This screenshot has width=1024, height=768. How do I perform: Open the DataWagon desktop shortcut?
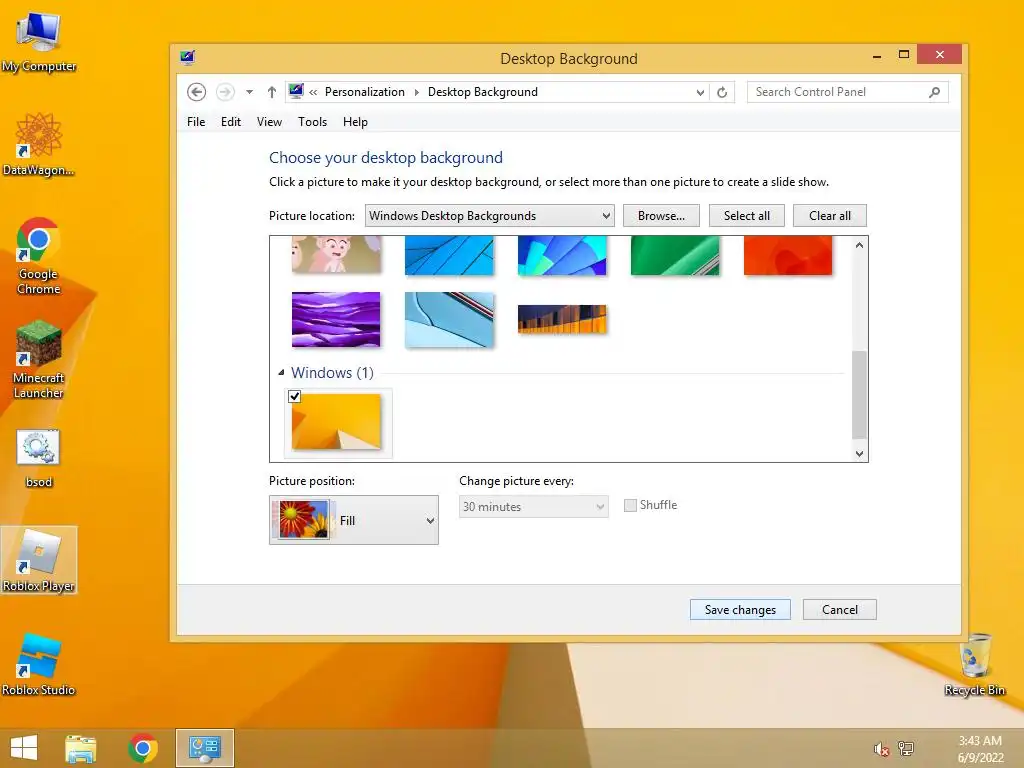click(39, 144)
